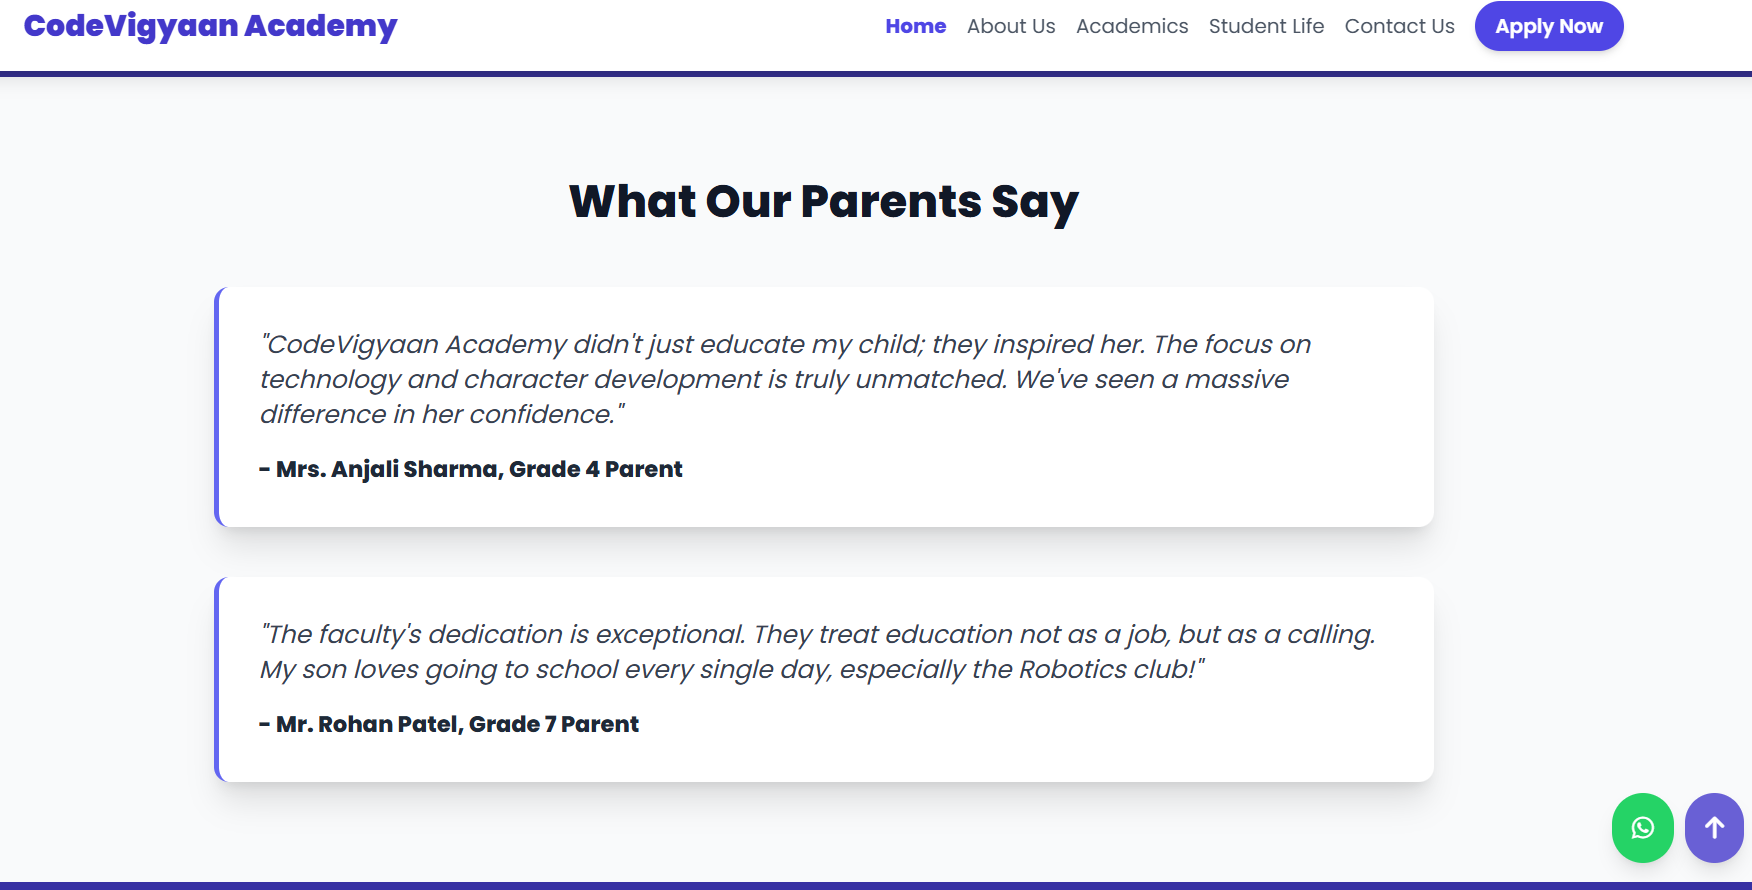Image resolution: width=1752 pixels, height=890 pixels.
Task: Go to Contact Us
Action: click(x=1399, y=26)
